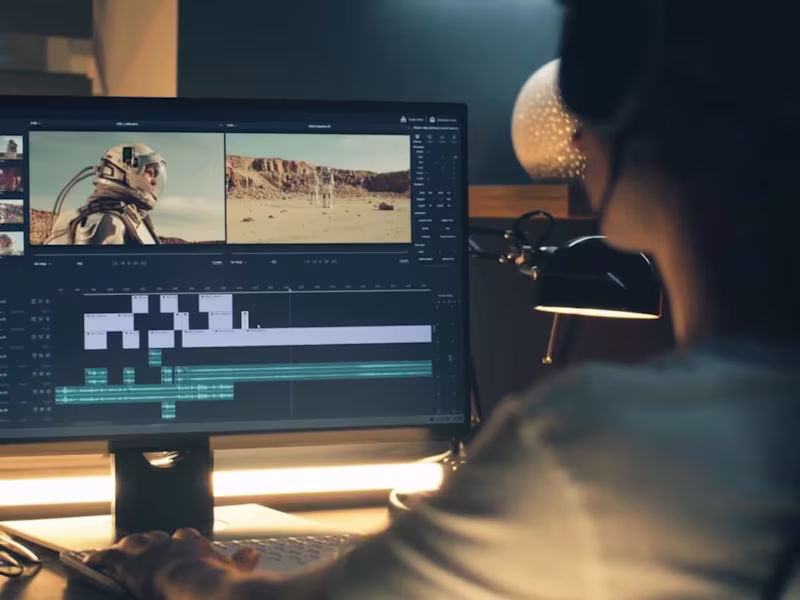Step back one frame in source monitor

[x=122, y=263]
